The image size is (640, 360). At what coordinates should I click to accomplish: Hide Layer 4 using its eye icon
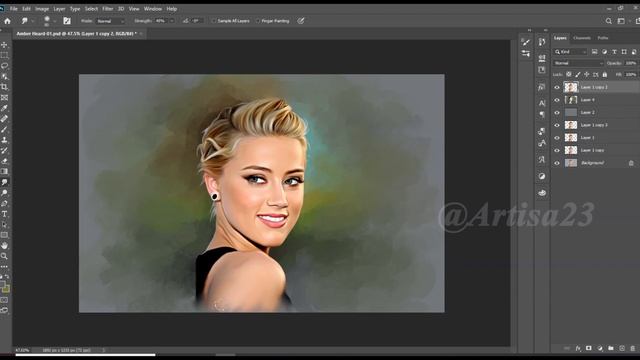point(557,100)
